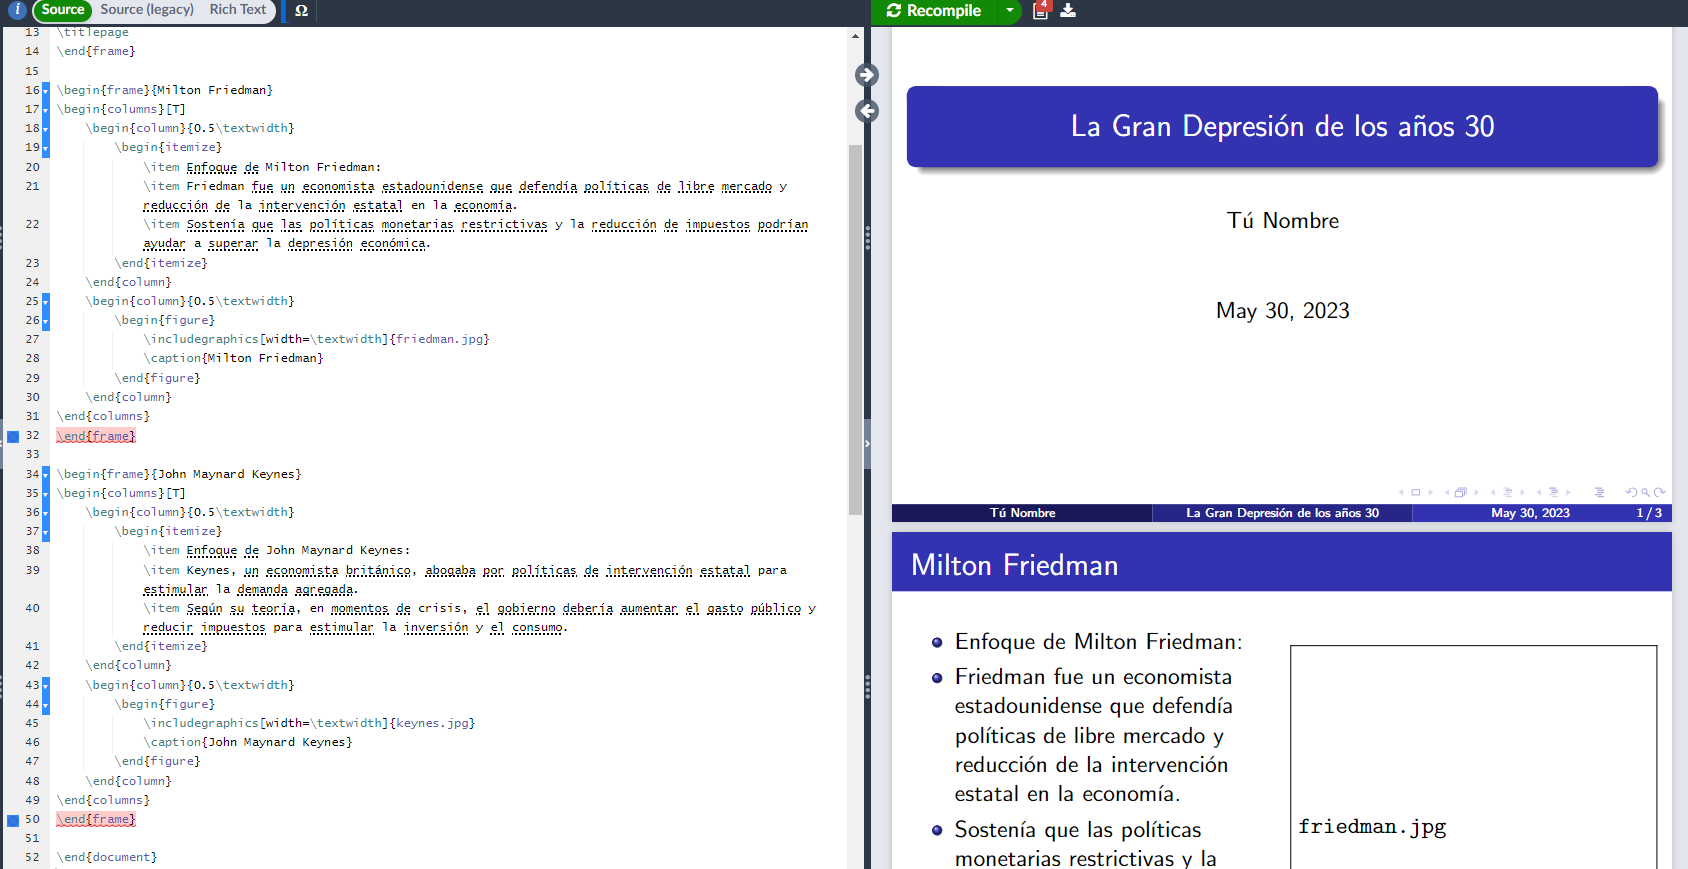Click the info marker on line 32
Screen dimensions: 1688x869
click(13, 436)
